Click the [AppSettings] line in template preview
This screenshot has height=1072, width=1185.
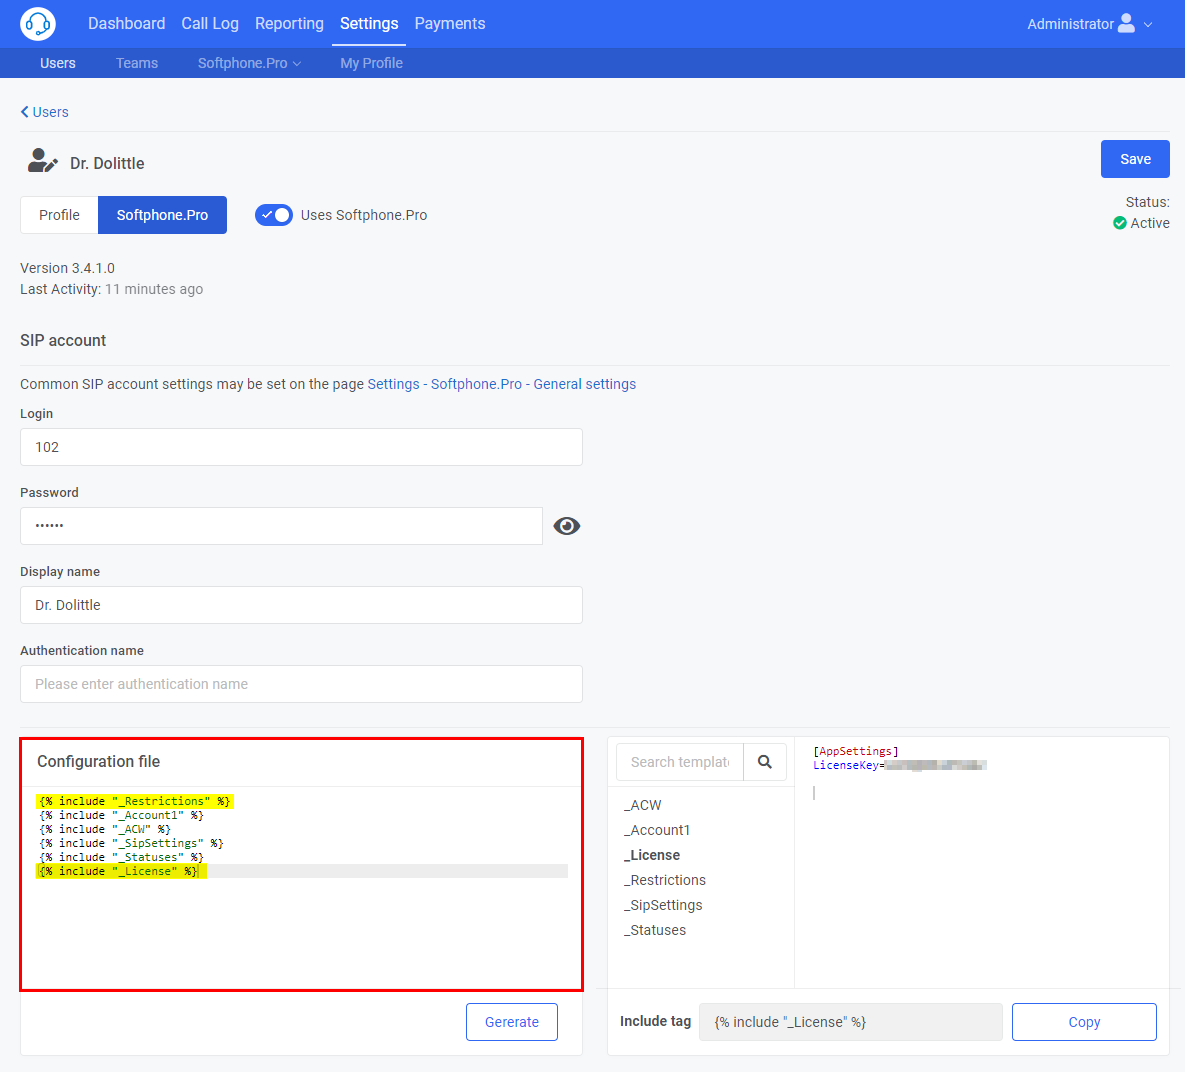(855, 751)
